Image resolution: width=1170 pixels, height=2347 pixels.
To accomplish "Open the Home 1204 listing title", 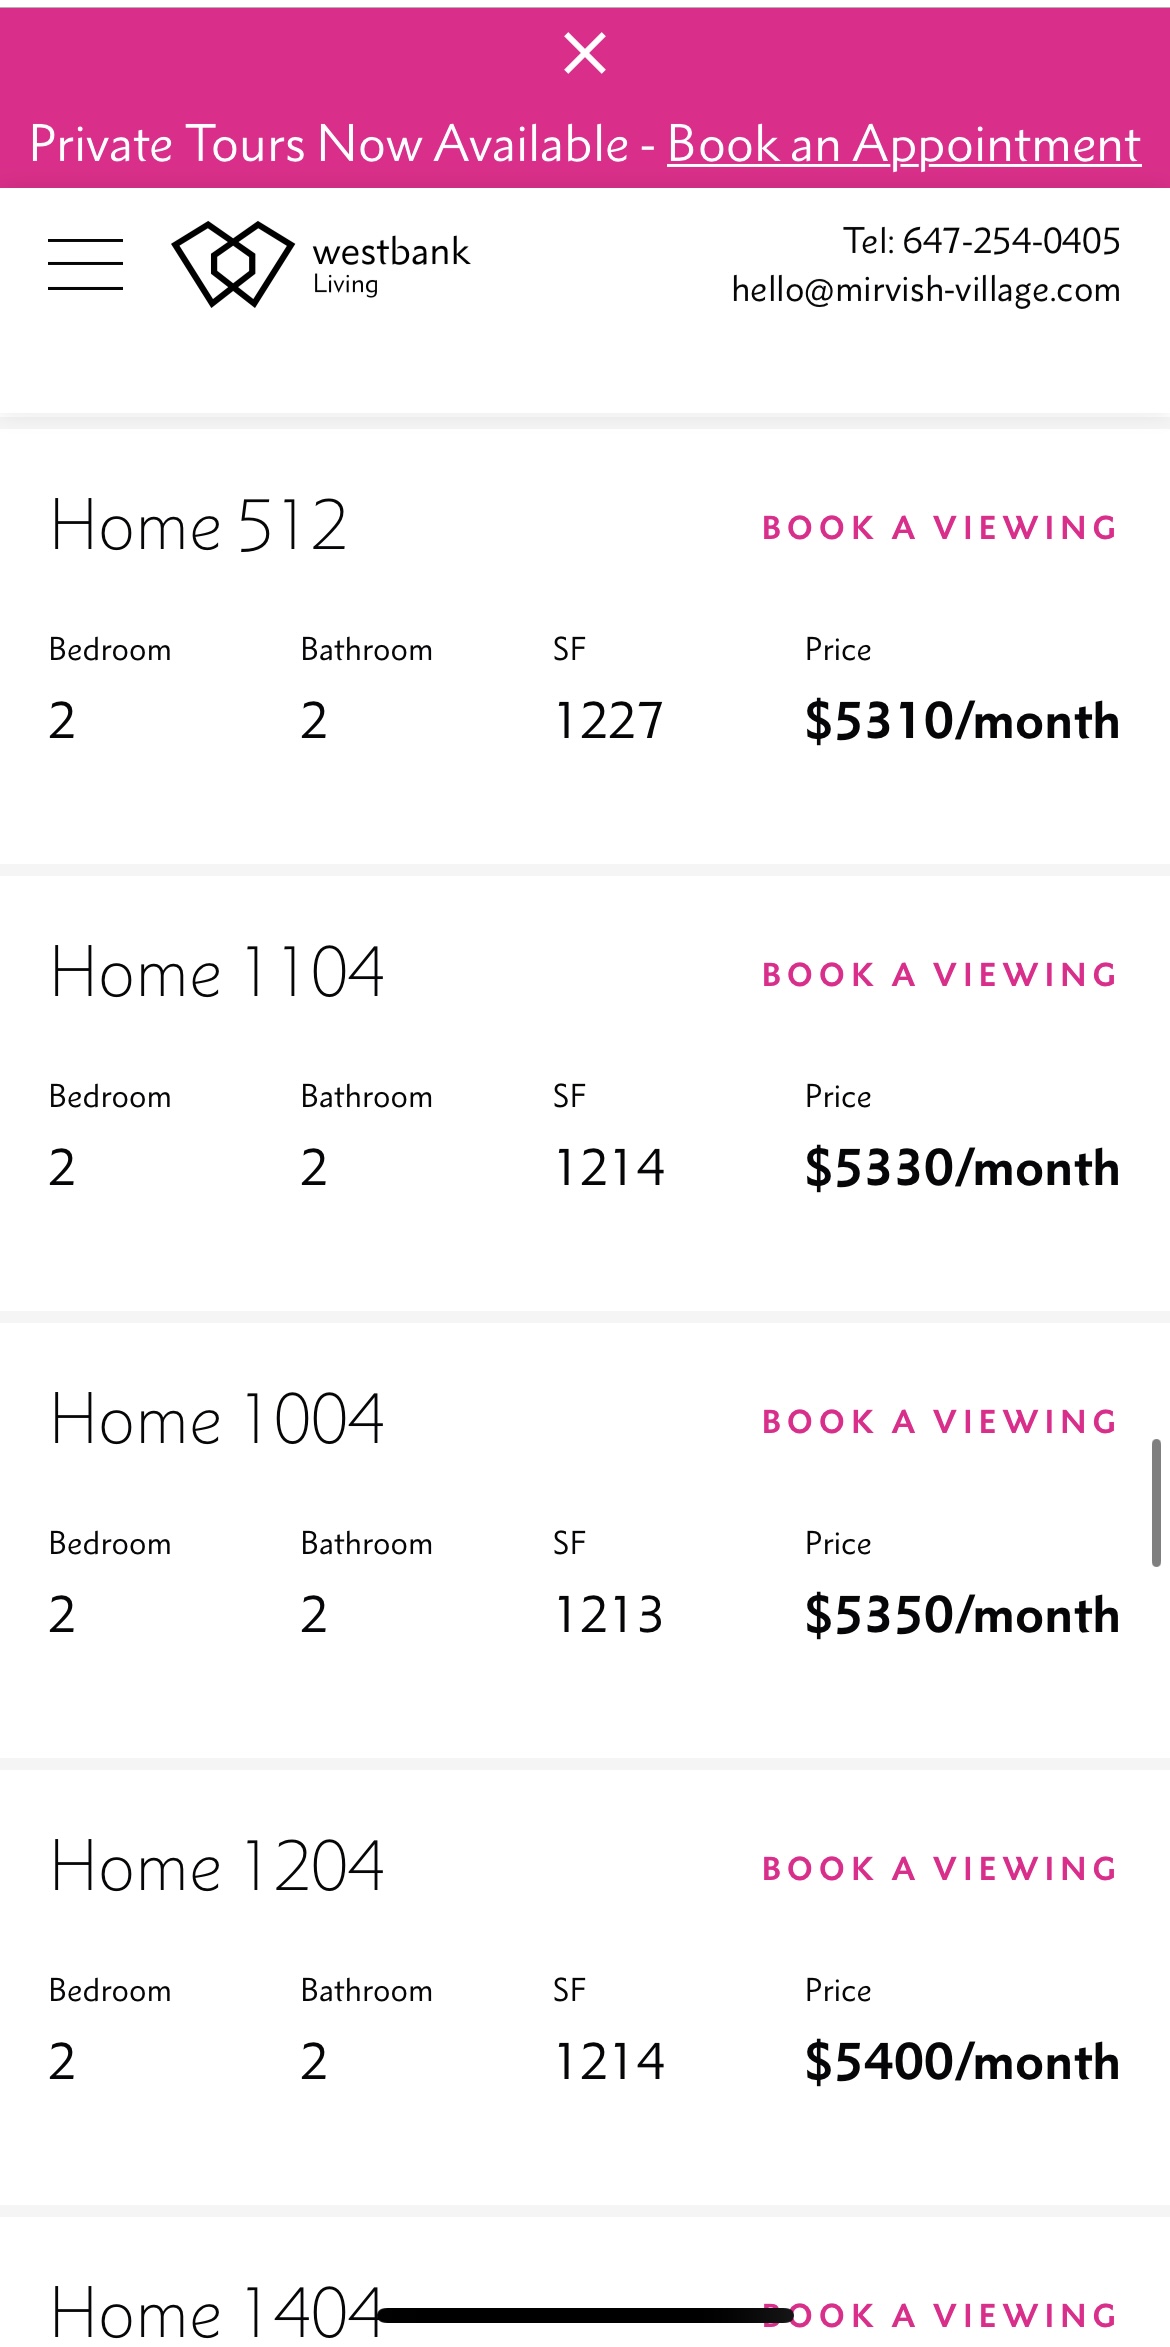I will point(217,1867).
